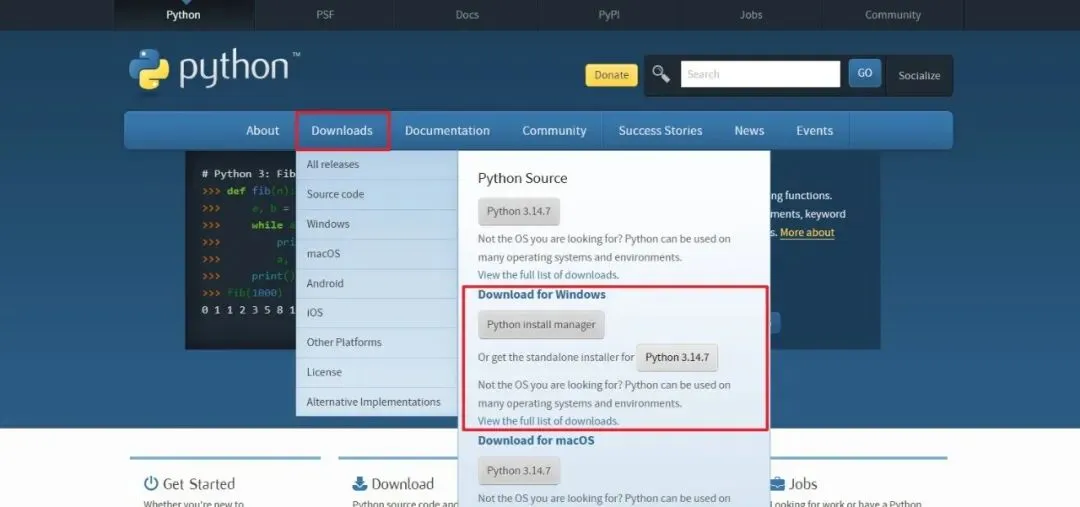
Task: Click the Python logo image
Action: pos(214,69)
